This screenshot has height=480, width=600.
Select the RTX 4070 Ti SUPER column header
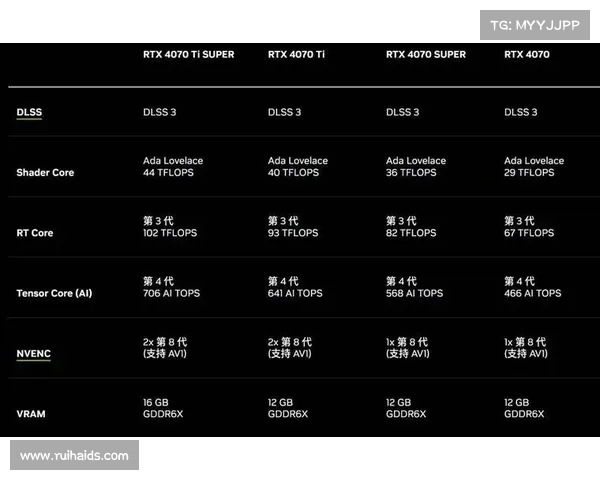188,54
